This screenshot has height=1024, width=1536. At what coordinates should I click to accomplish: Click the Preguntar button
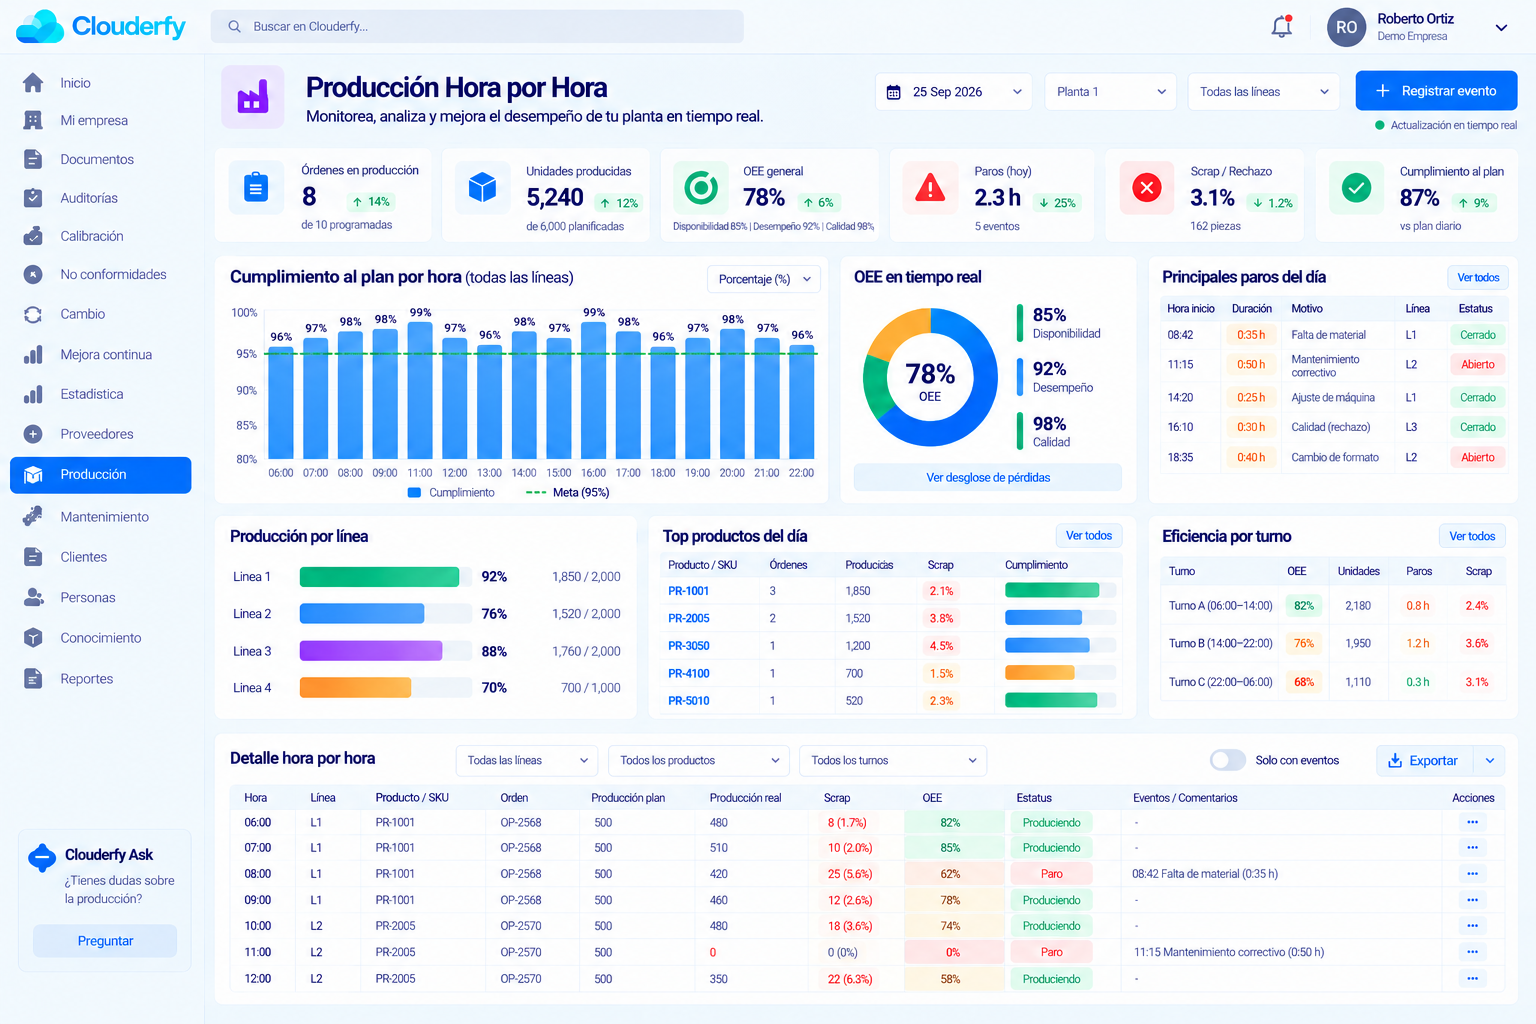(105, 941)
